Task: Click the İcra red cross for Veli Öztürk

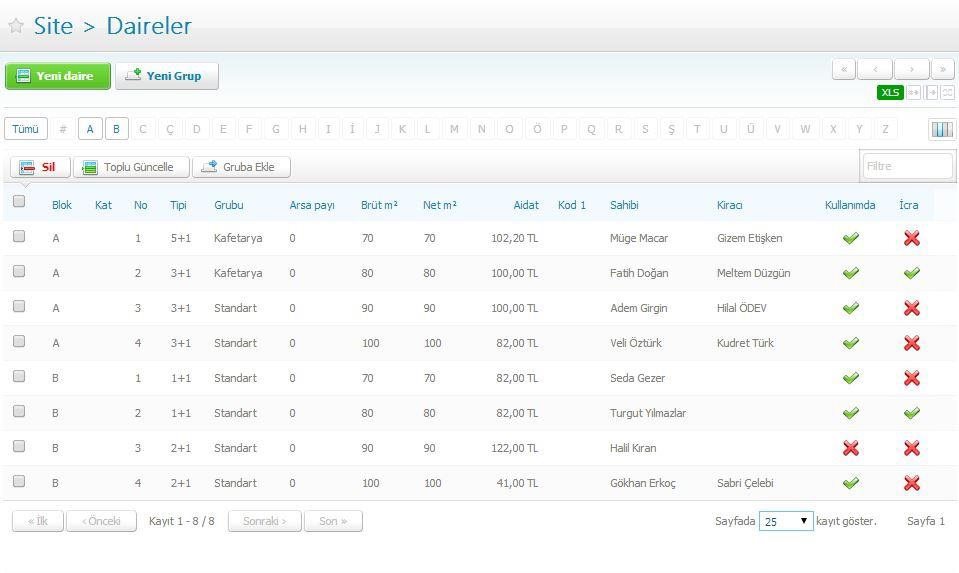Action: 911,343
